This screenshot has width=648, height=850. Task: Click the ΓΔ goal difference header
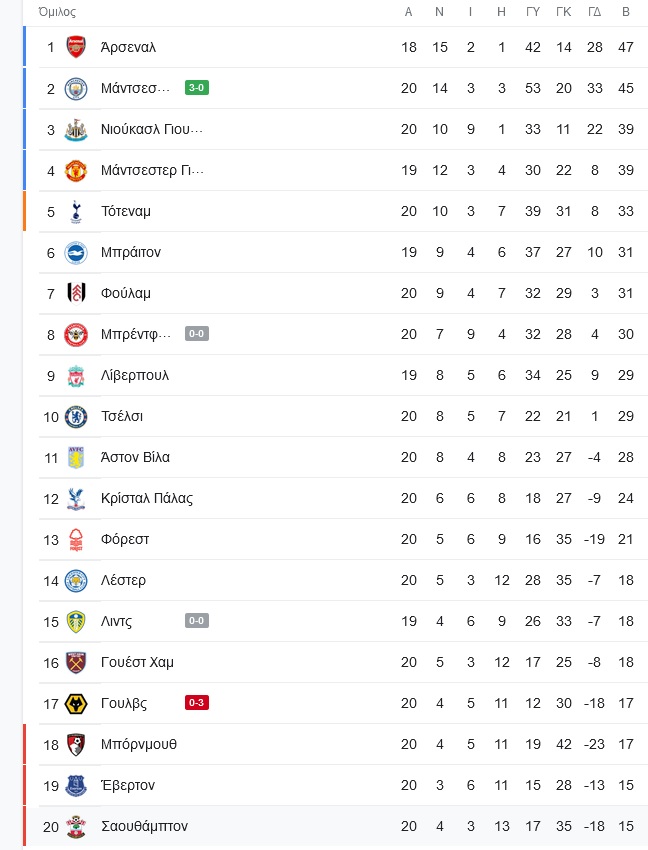pos(595,11)
